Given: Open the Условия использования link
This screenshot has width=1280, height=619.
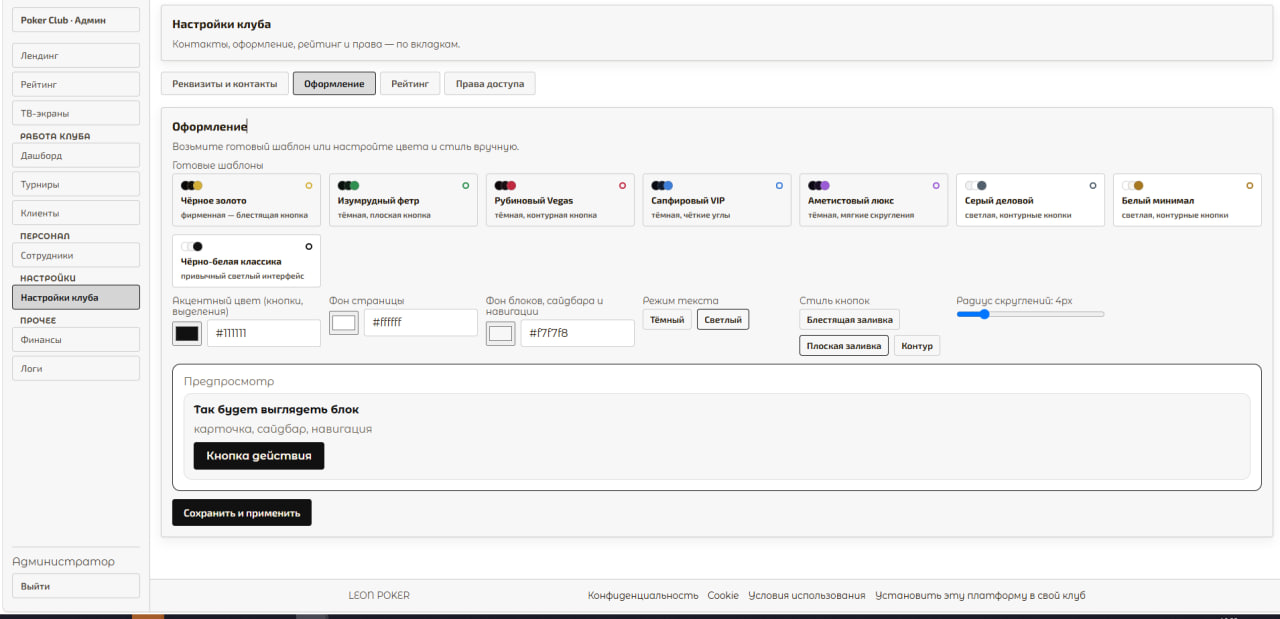Looking at the screenshot, I should point(807,596).
